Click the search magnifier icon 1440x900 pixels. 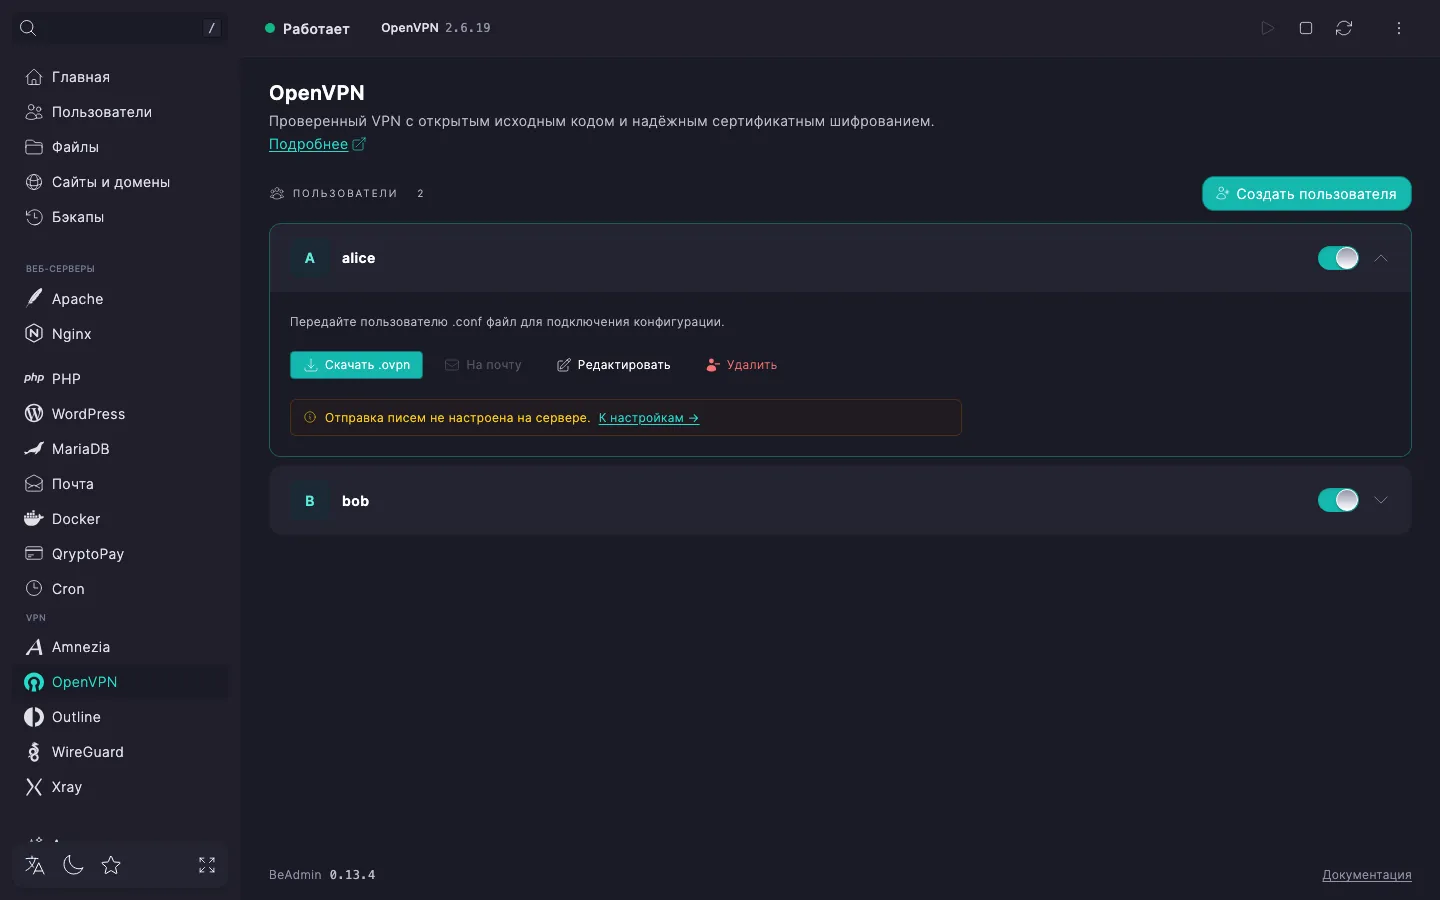(28, 28)
